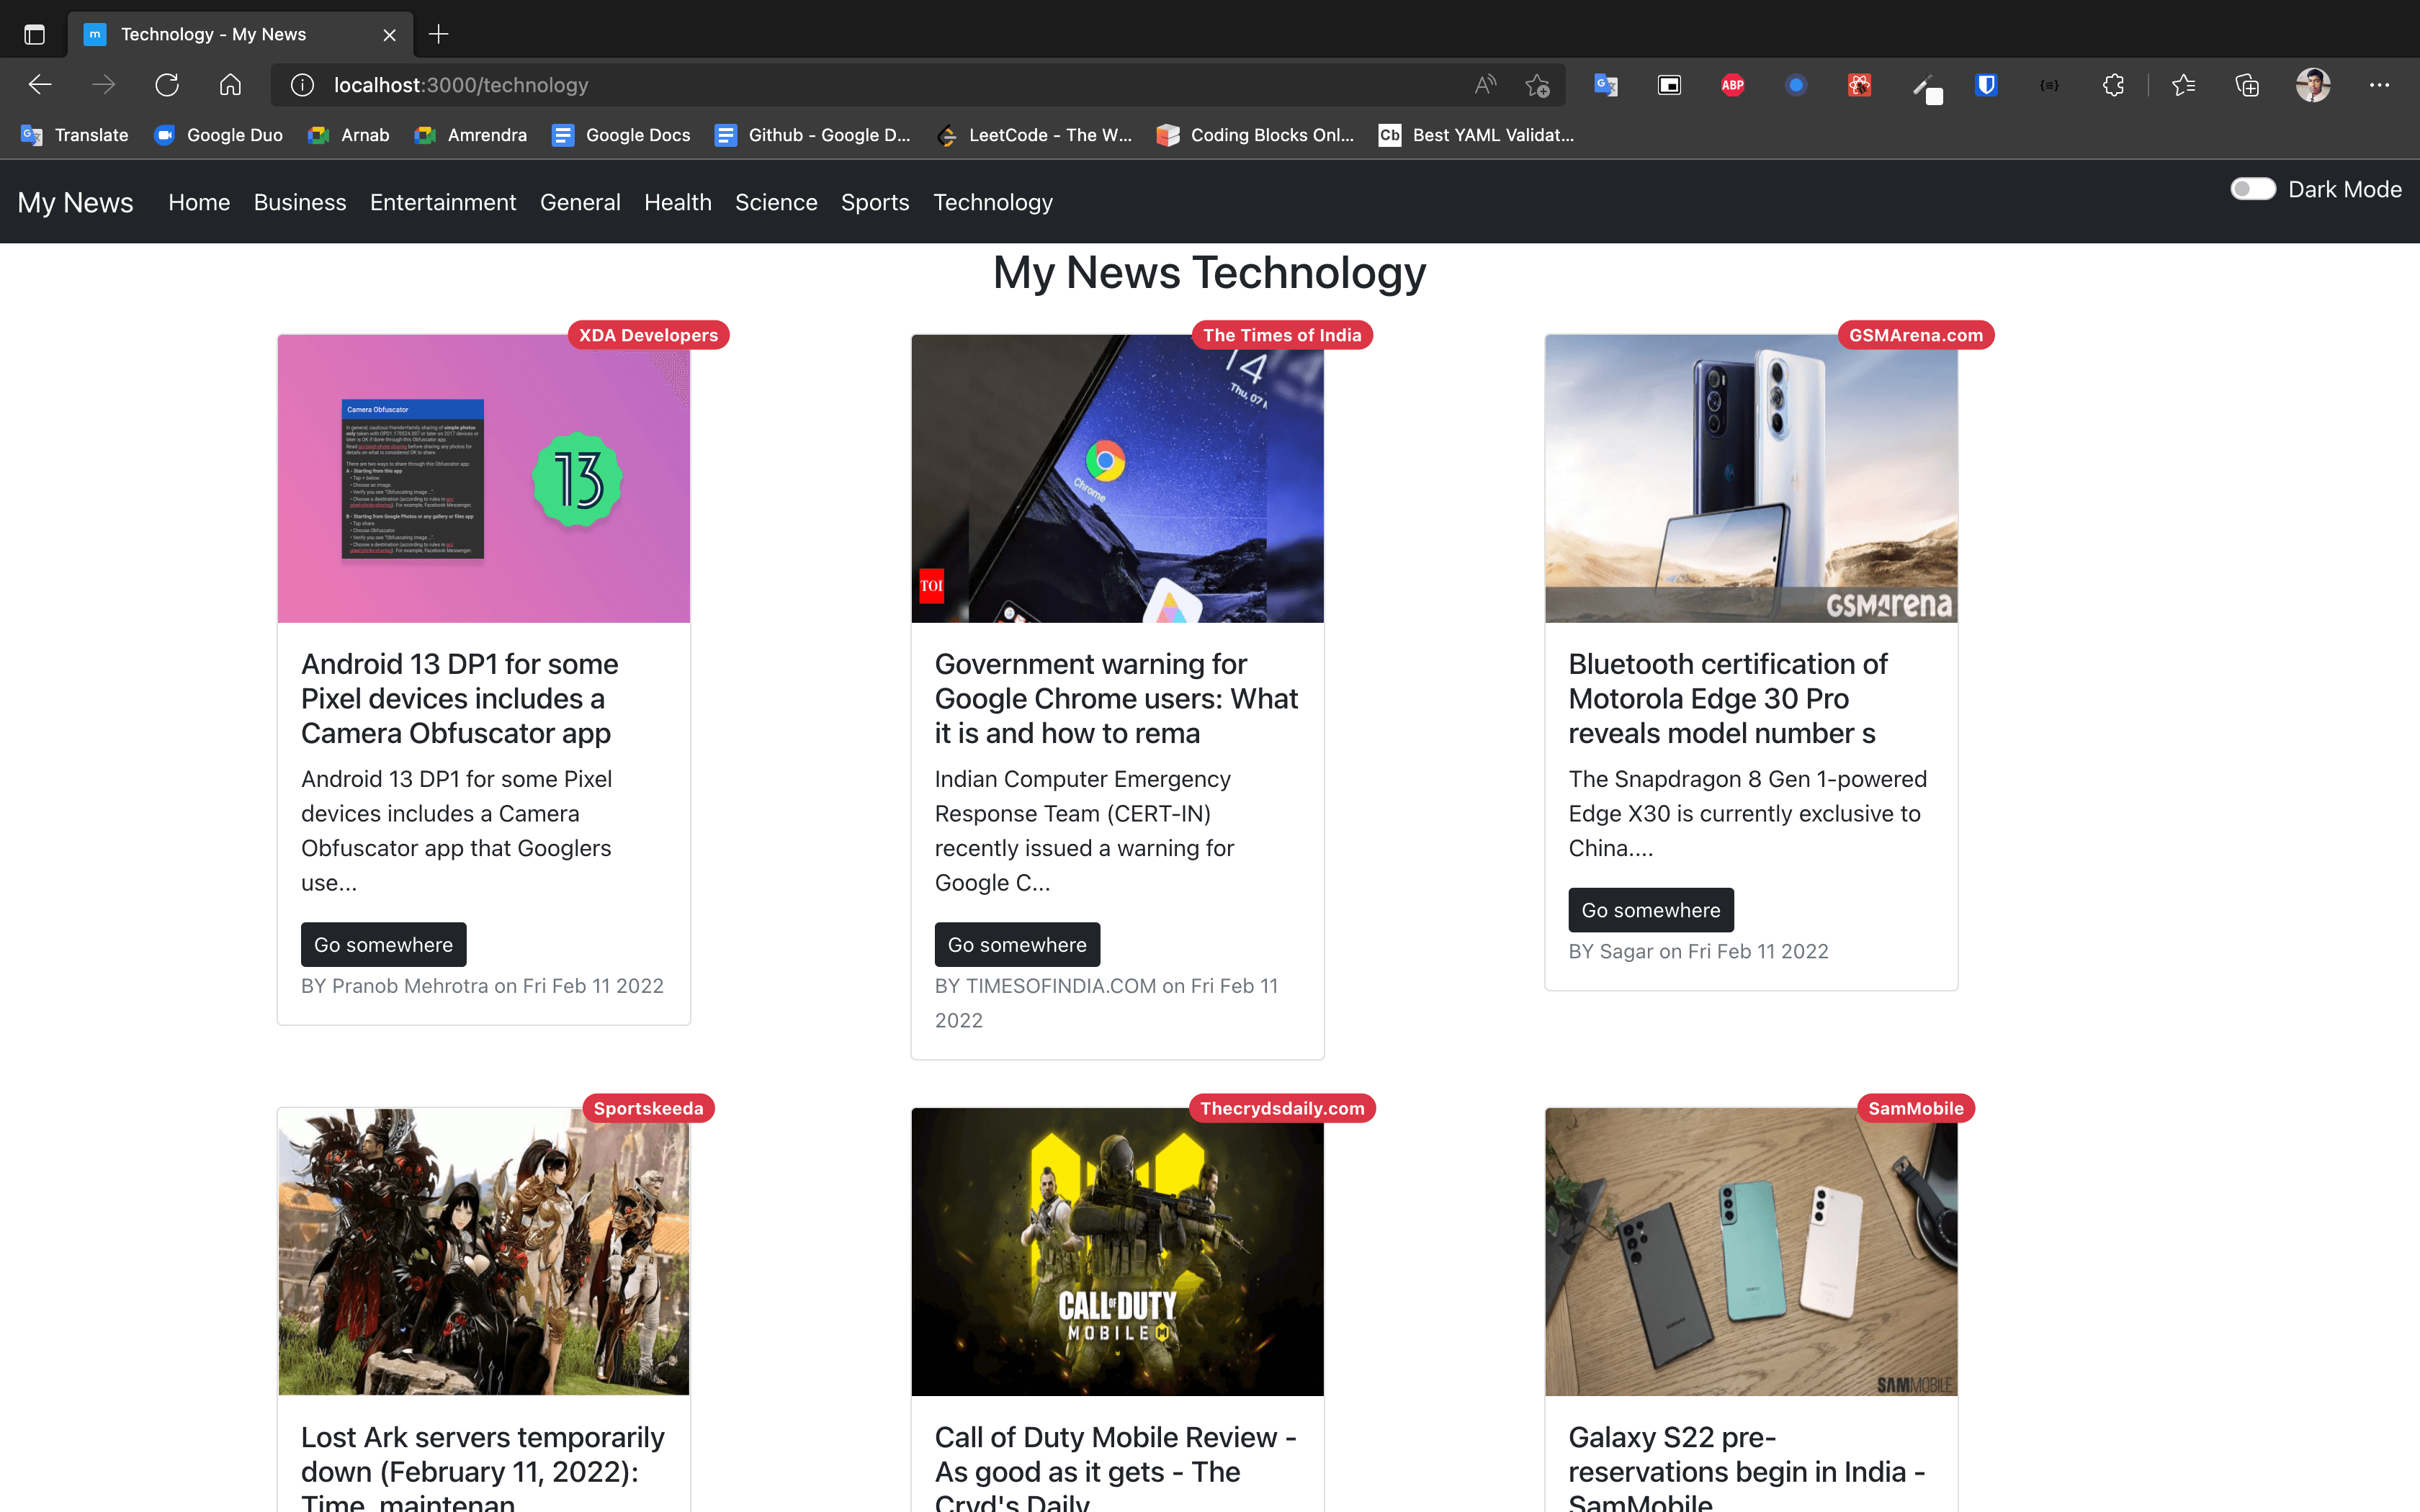Open the Github - Google D... bookmark
2420x1512 pixels.
[812, 135]
